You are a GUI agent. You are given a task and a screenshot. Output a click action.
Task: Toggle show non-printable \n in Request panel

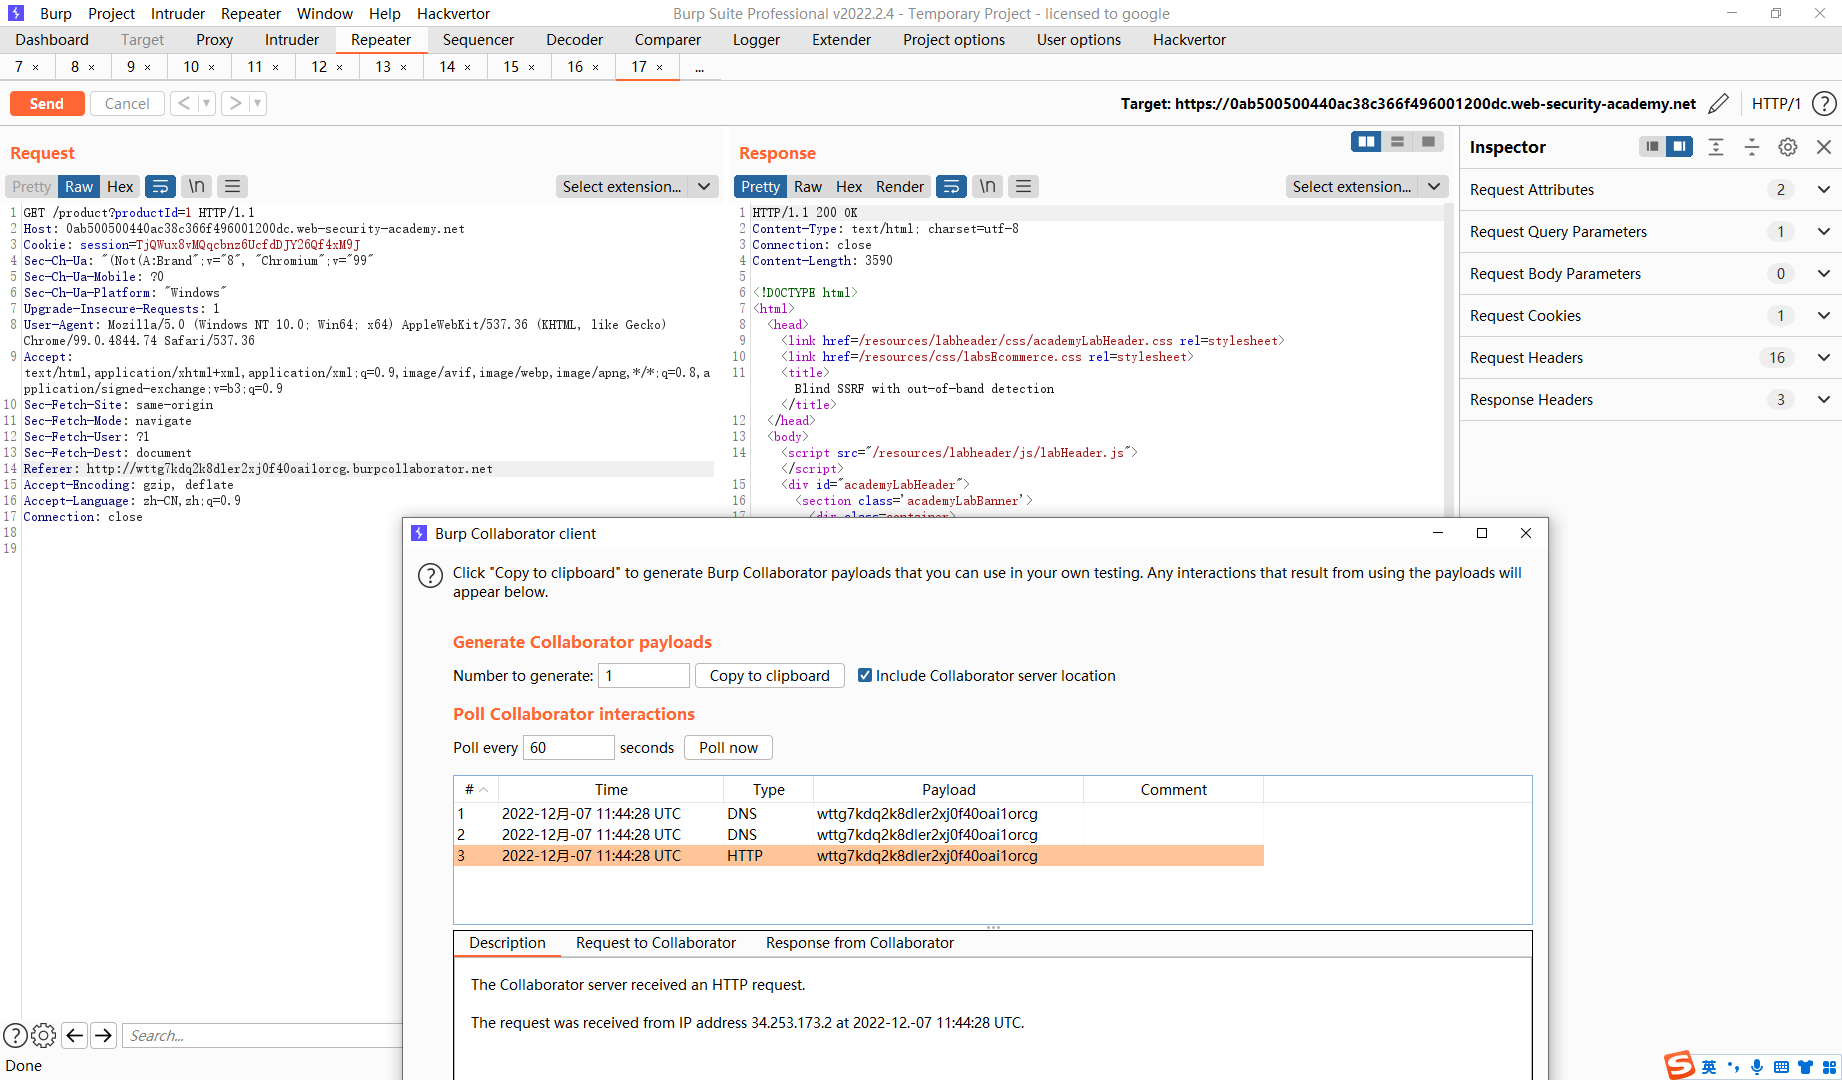pyautogui.click(x=197, y=187)
